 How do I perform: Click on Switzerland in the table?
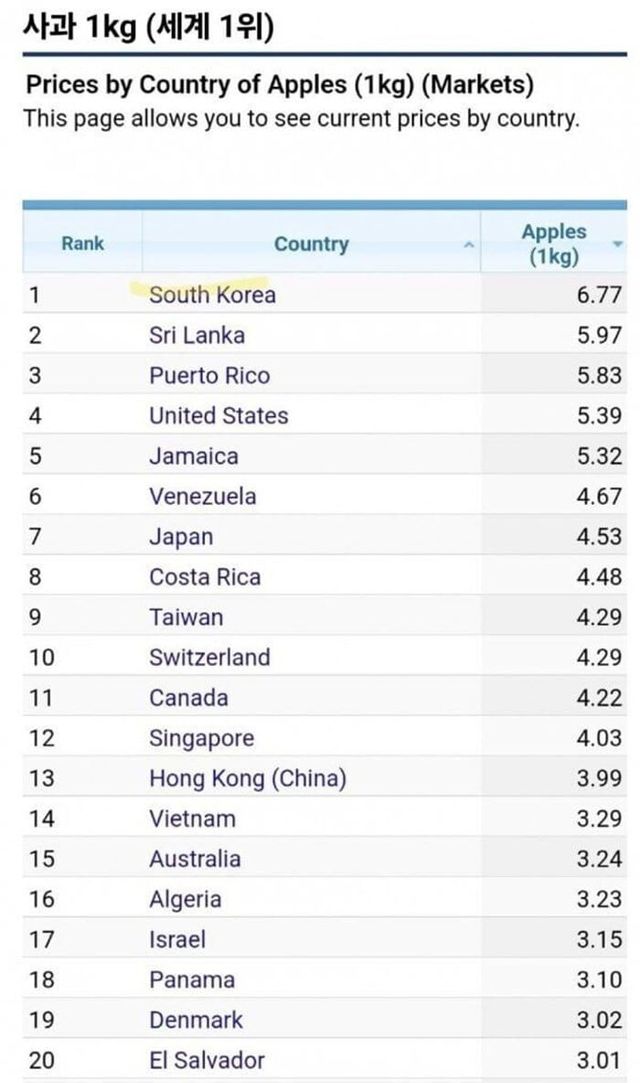[209, 657]
